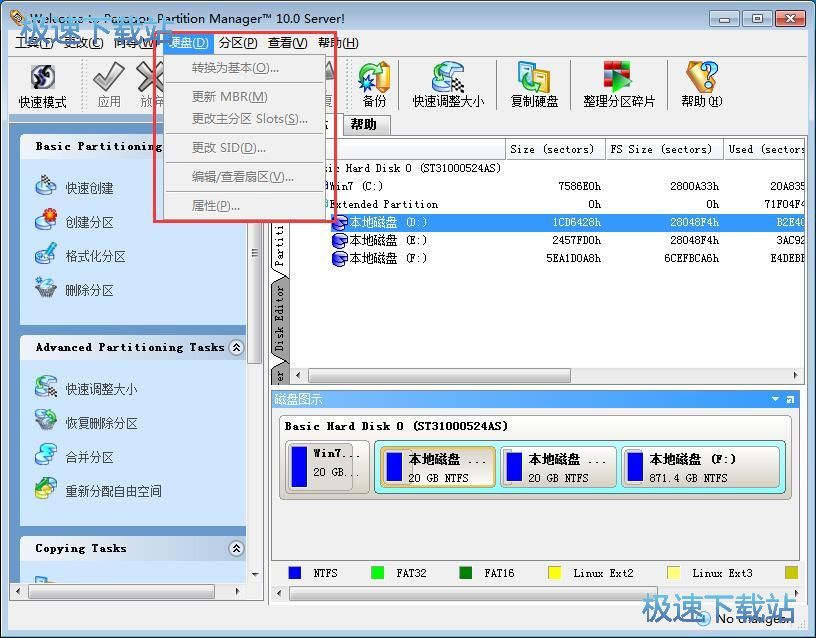This screenshot has height=638, width=816.
Task: Choose 合并分区 in the sidebar
Action: click(89, 457)
